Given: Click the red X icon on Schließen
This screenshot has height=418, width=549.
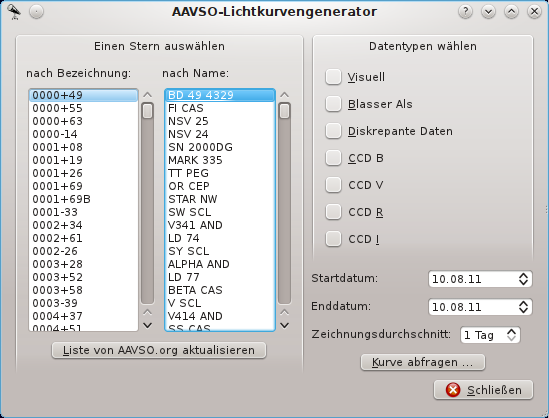Looking at the screenshot, I should (453, 390).
